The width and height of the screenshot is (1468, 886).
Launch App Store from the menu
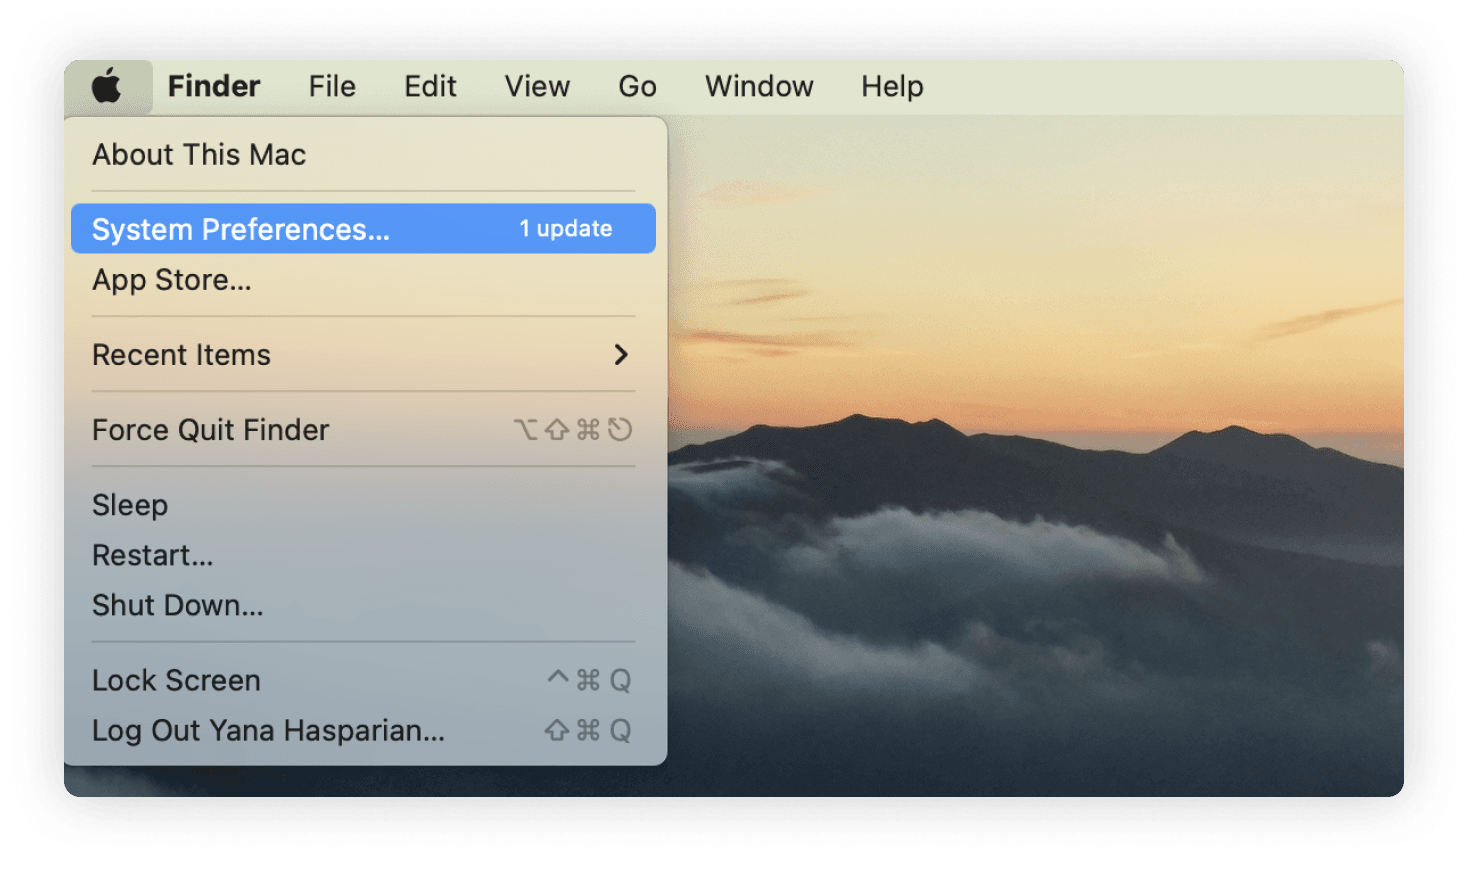coord(172,280)
